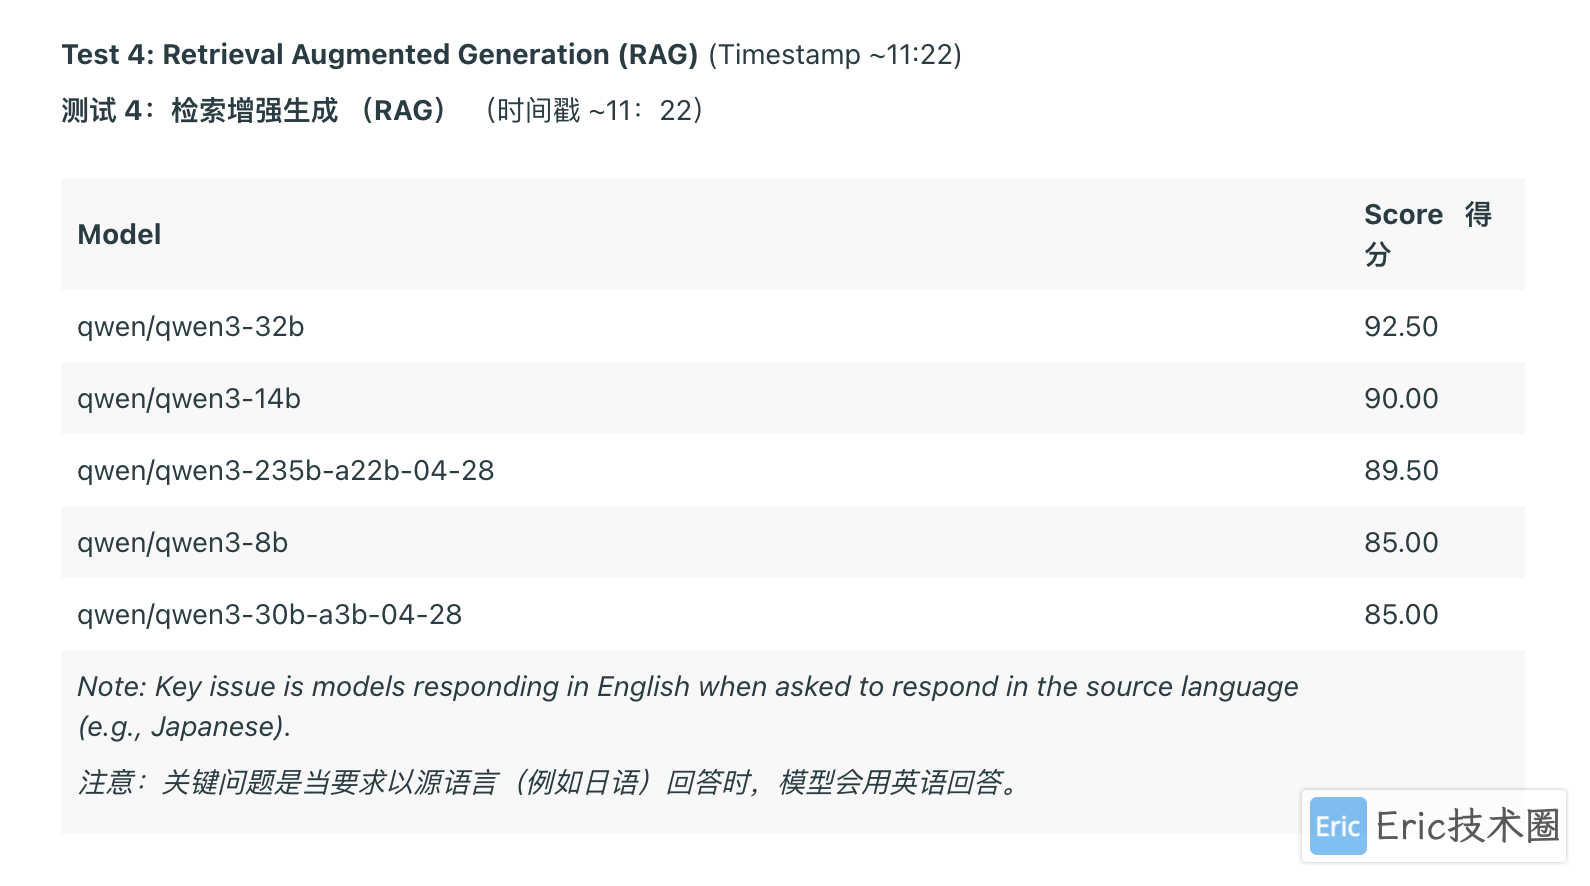Click the 92.50 score value

pyautogui.click(x=1401, y=326)
